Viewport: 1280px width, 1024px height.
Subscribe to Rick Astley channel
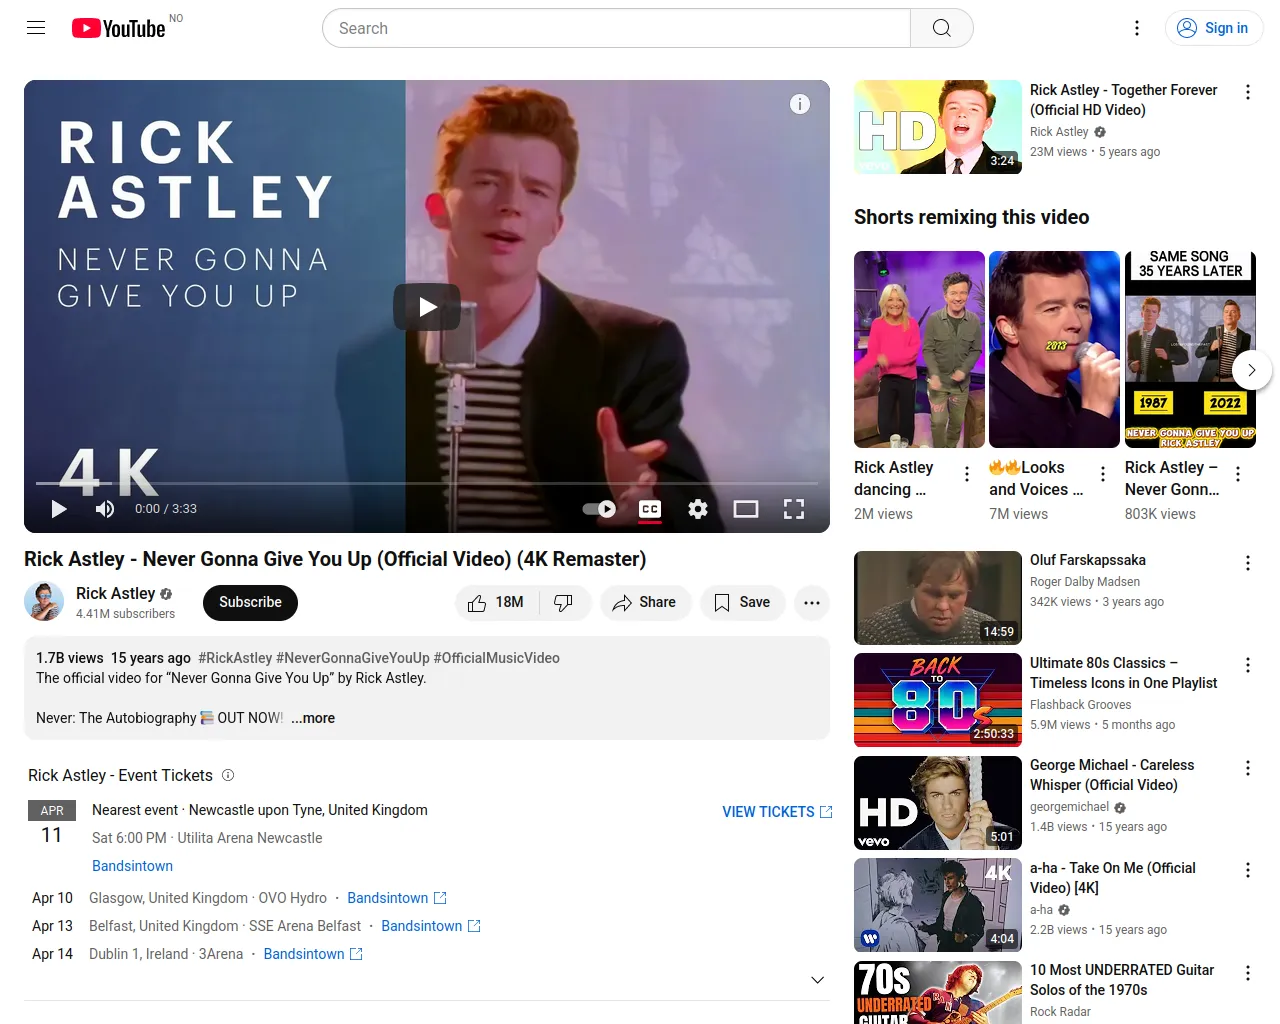250,603
